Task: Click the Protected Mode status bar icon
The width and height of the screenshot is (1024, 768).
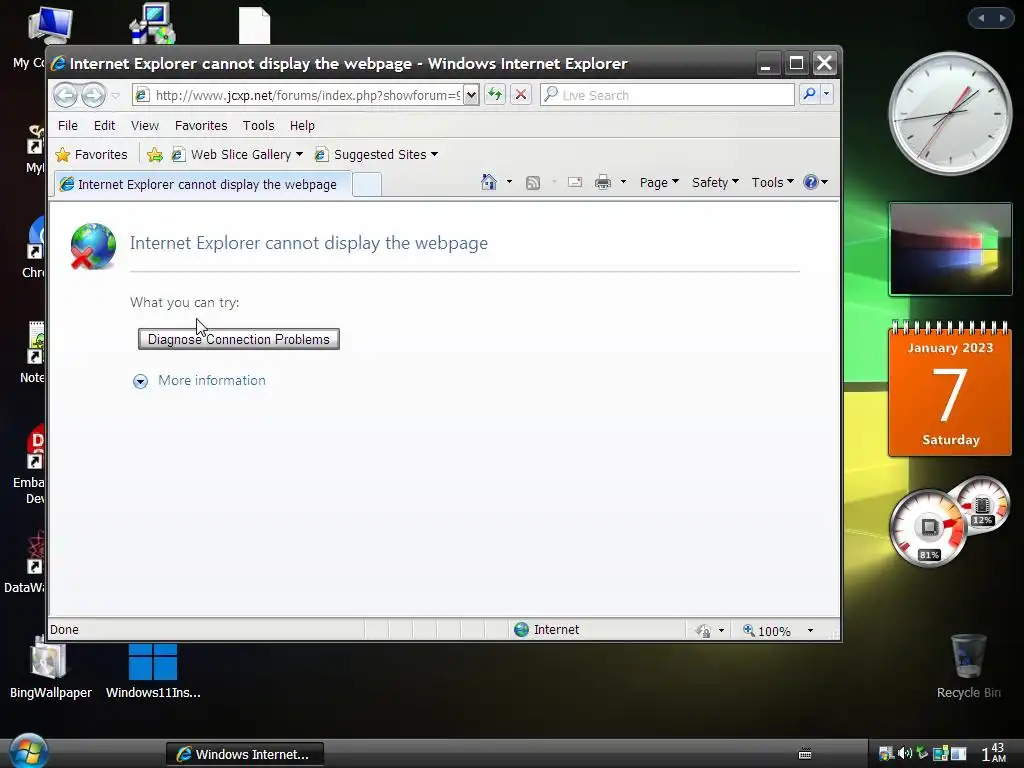Action: tap(703, 630)
